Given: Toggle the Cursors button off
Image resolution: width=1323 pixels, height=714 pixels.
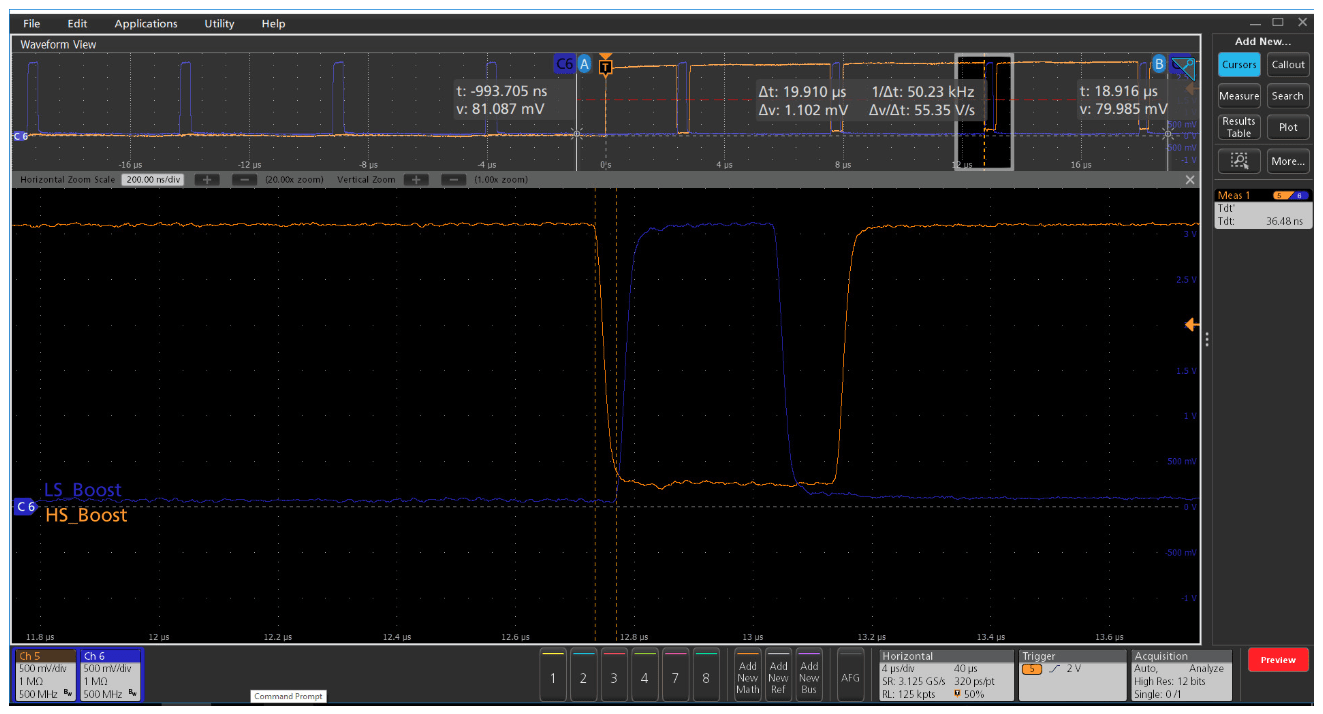Looking at the screenshot, I should (1239, 65).
